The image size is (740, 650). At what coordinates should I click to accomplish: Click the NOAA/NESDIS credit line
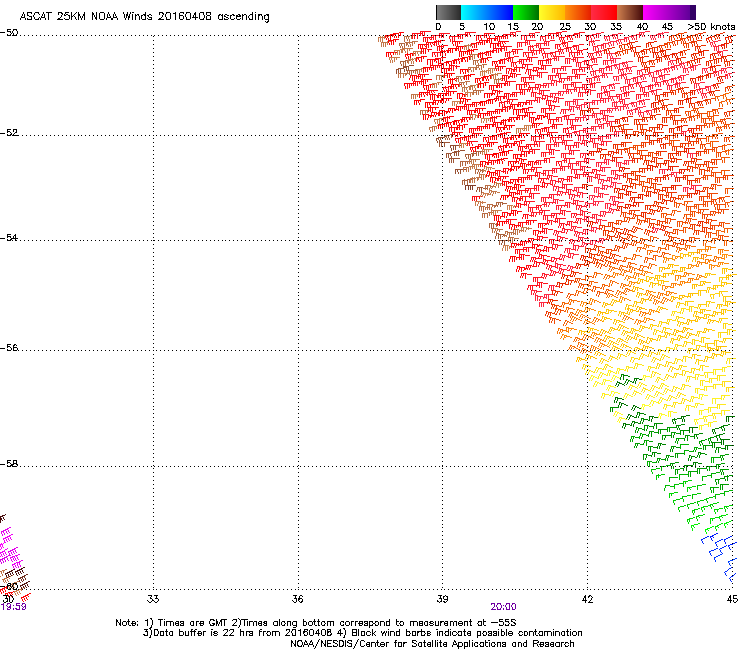click(432, 644)
